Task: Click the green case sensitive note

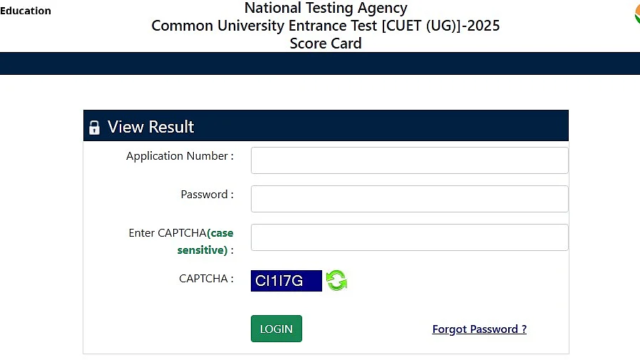Action: (x=205, y=241)
